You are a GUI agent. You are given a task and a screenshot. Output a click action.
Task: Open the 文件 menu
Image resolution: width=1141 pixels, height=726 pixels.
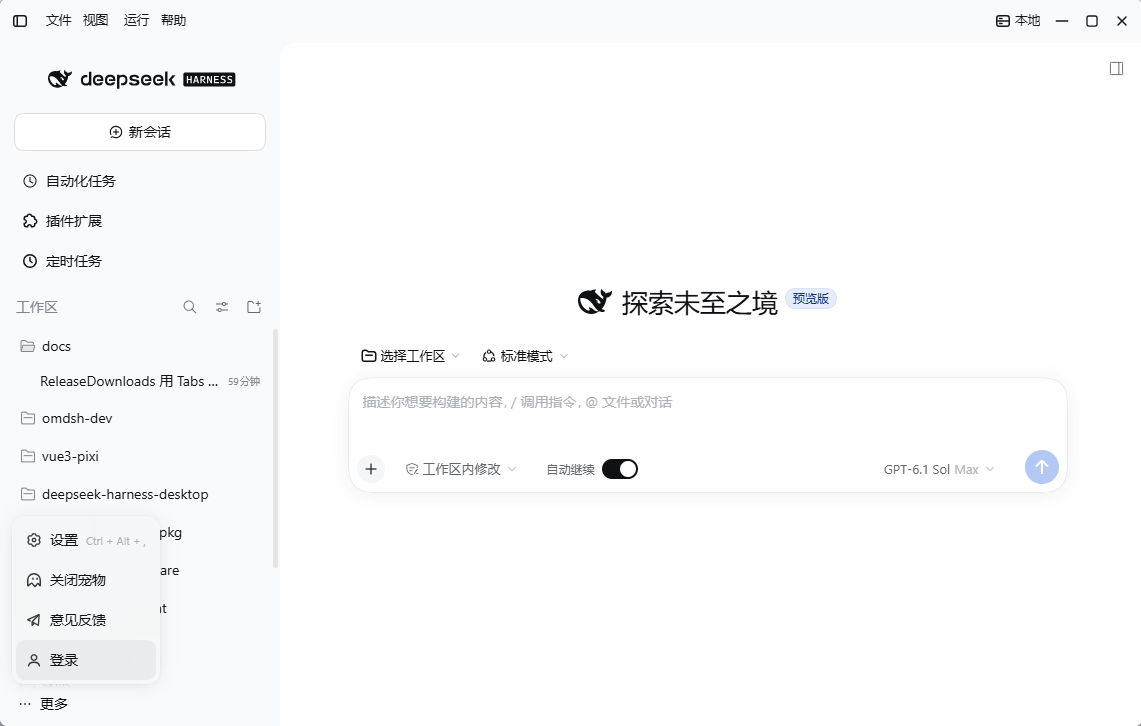click(x=58, y=20)
